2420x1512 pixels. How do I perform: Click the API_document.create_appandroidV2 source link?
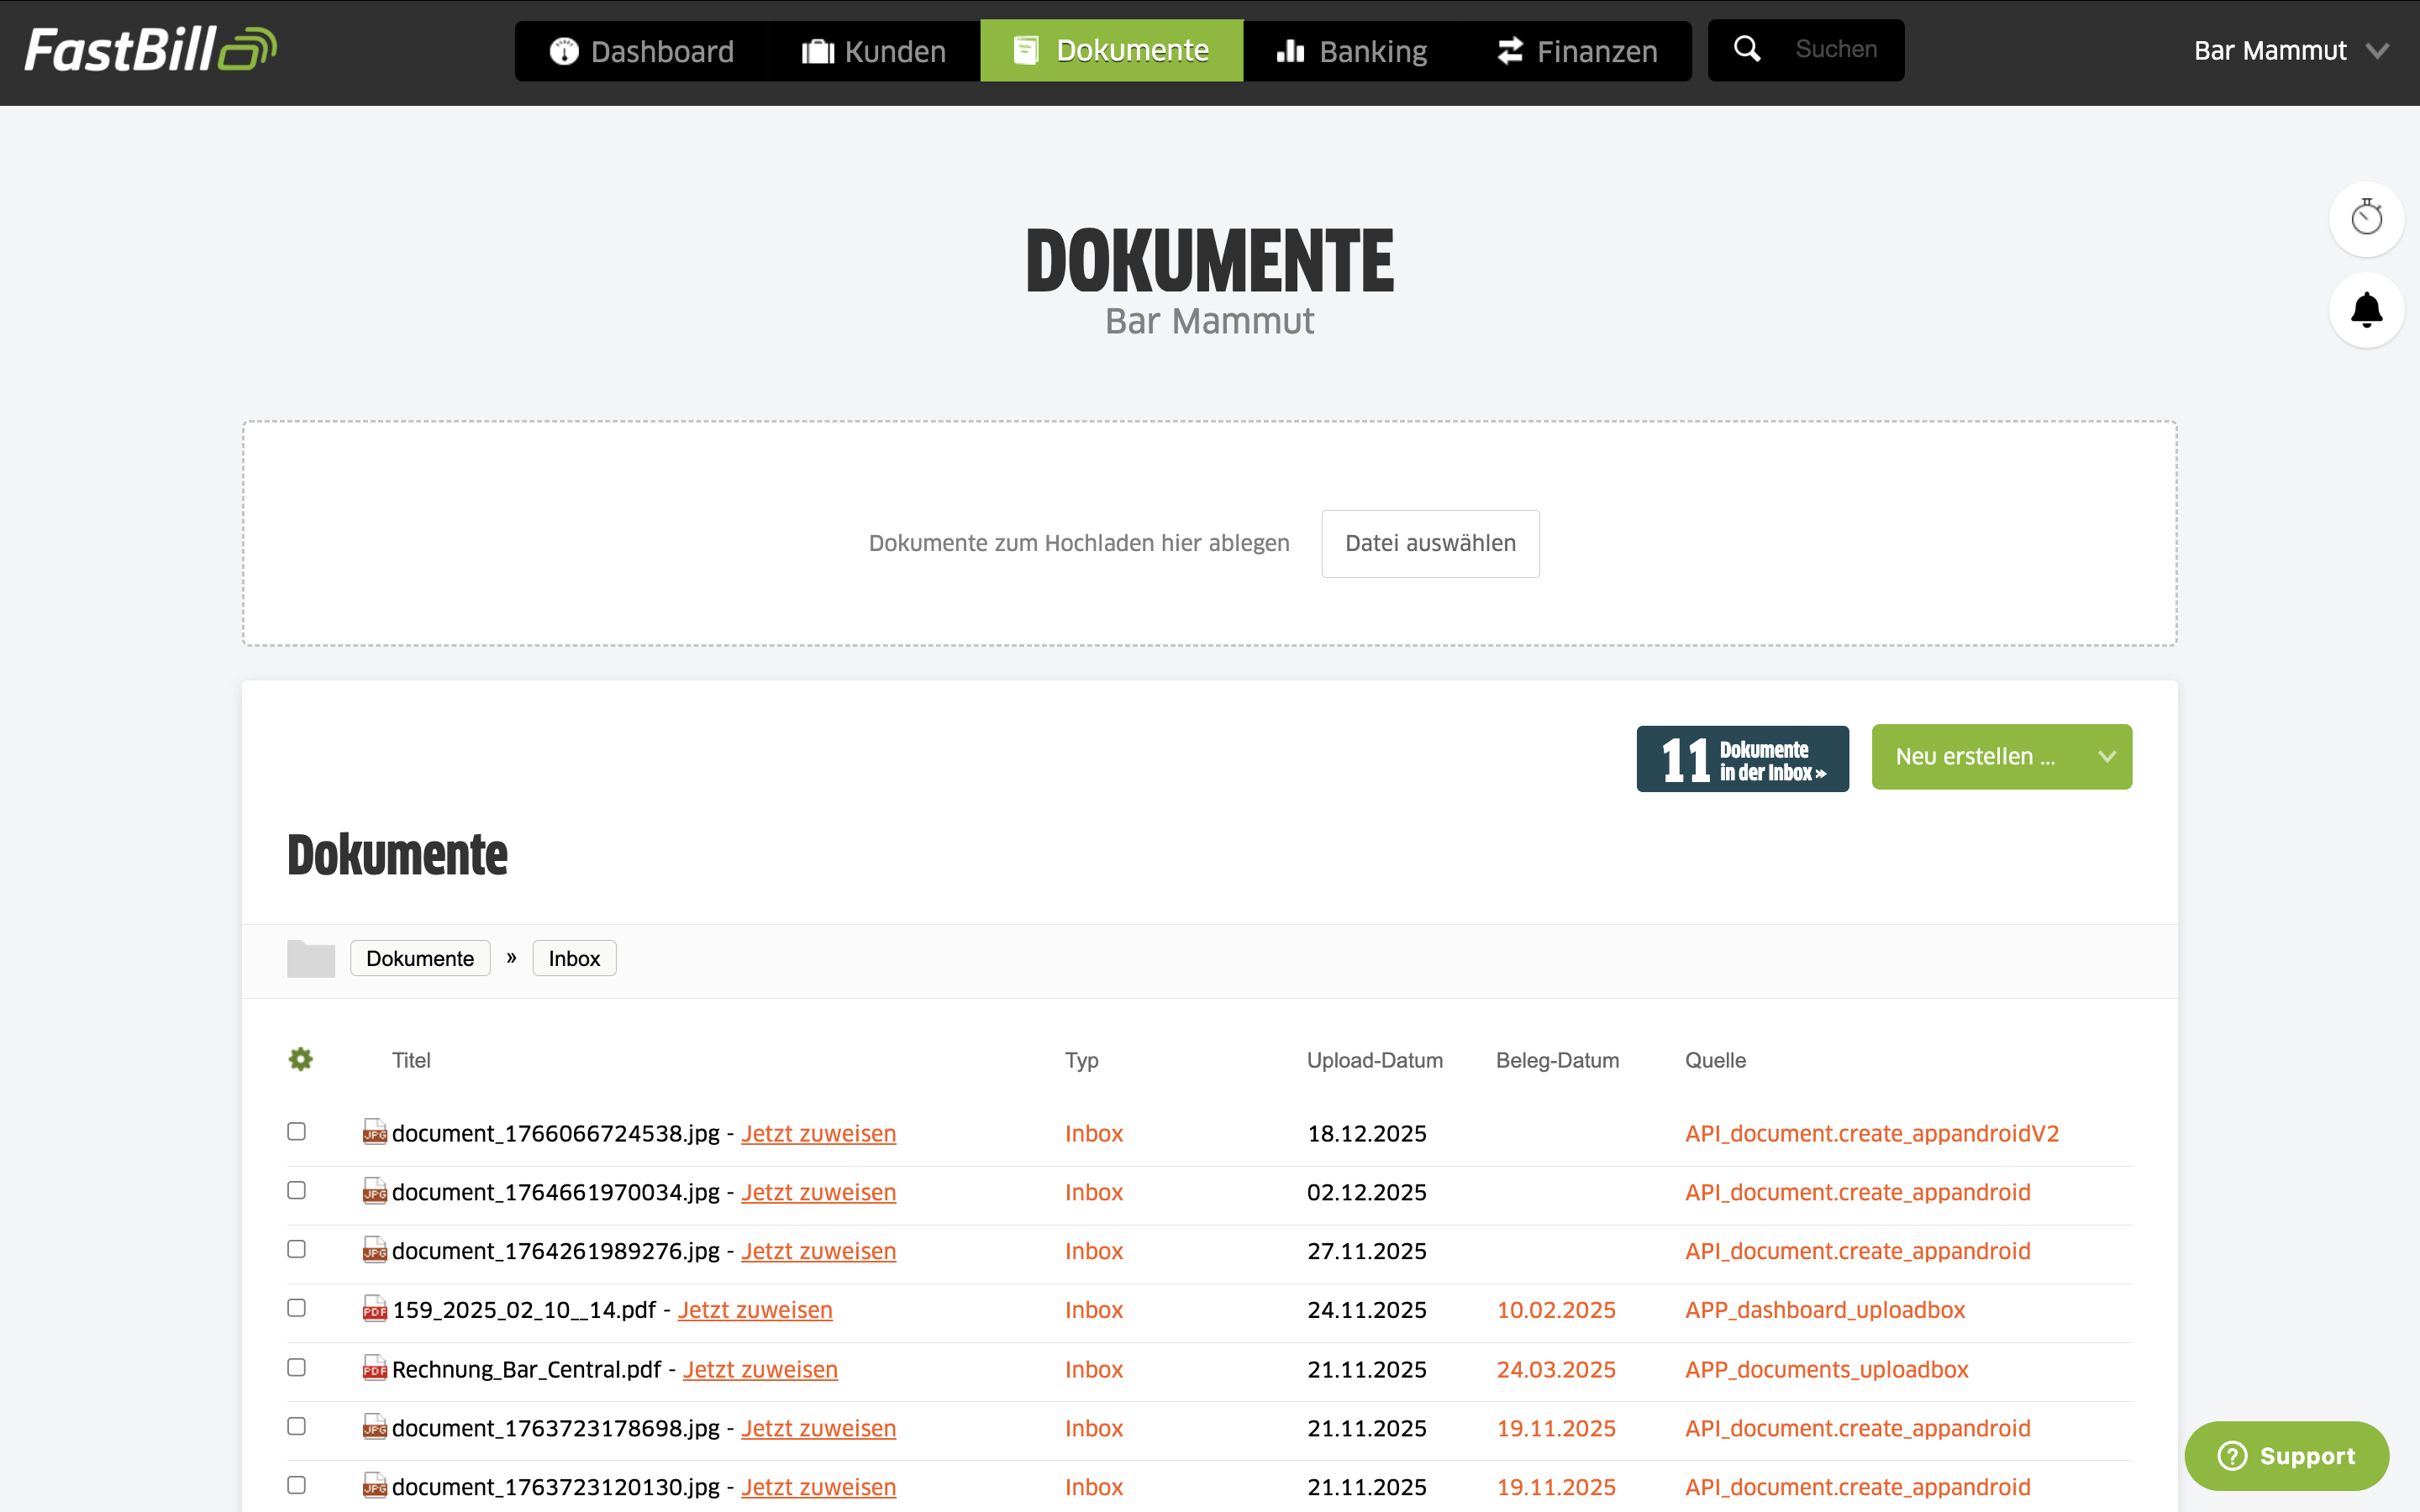click(1872, 1133)
